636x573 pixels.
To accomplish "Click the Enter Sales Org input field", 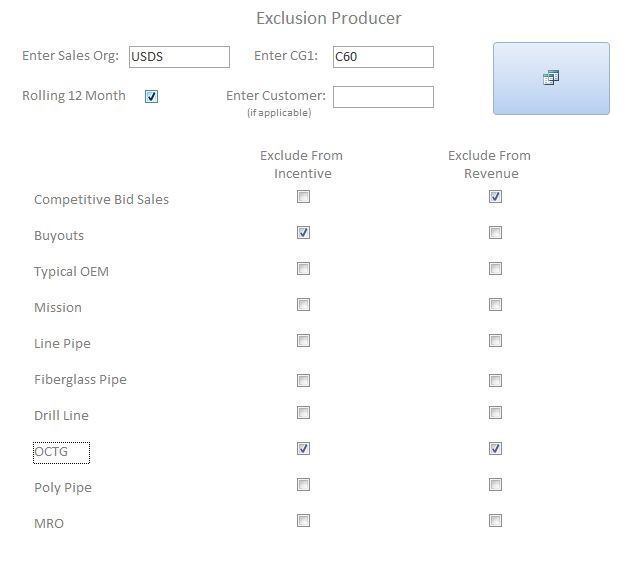I will (x=179, y=57).
